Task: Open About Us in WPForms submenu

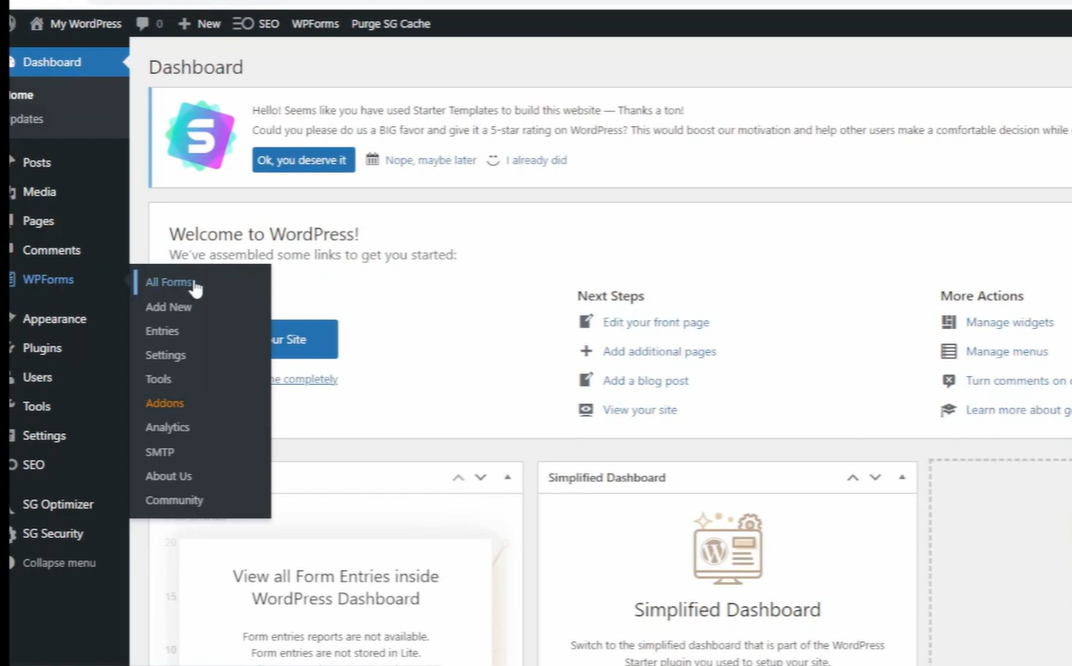Action: click(x=168, y=476)
